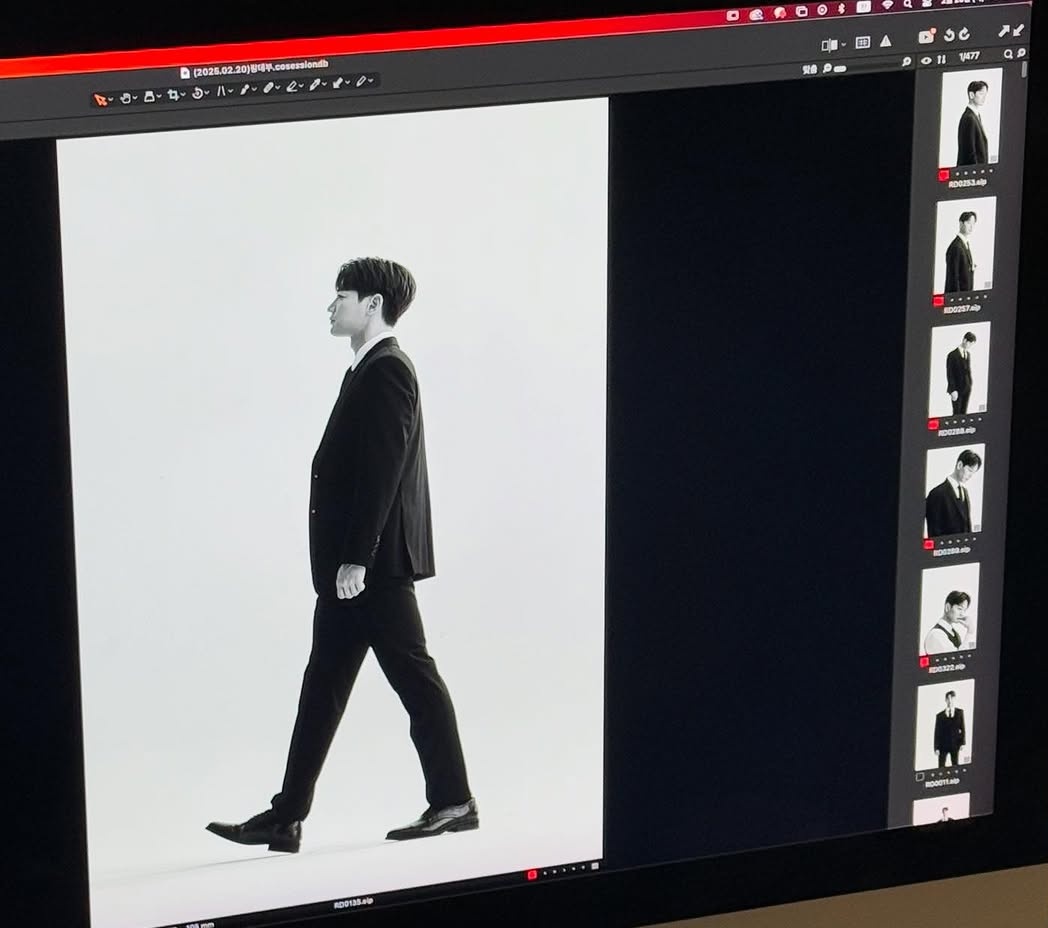Click empty color tag box under RD0011.eip
1048x928 pixels.
920,777
